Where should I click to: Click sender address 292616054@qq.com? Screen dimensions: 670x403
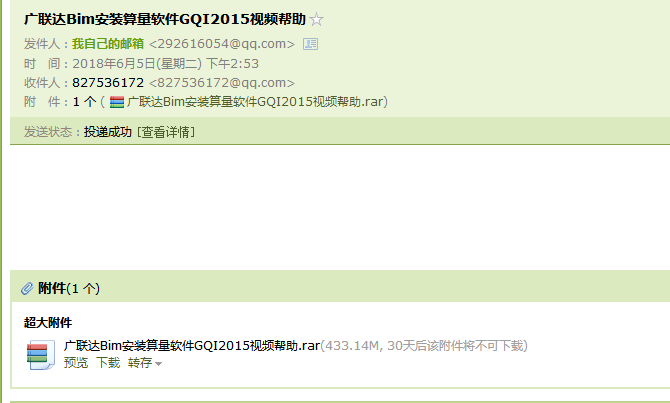[222, 44]
